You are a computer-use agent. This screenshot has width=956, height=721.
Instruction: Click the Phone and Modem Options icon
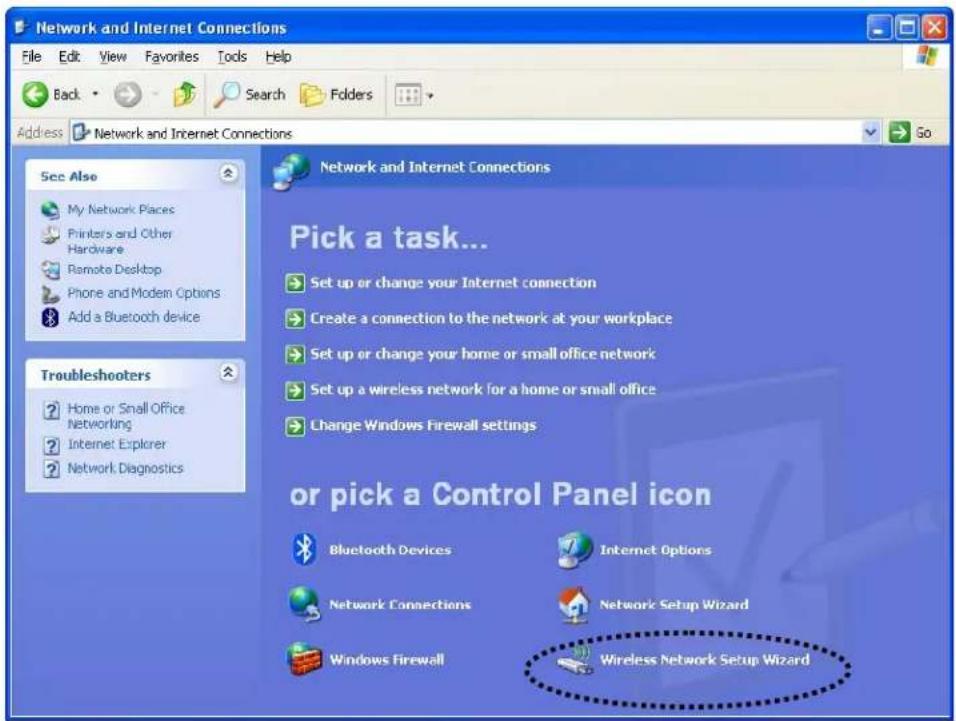tap(50, 294)
